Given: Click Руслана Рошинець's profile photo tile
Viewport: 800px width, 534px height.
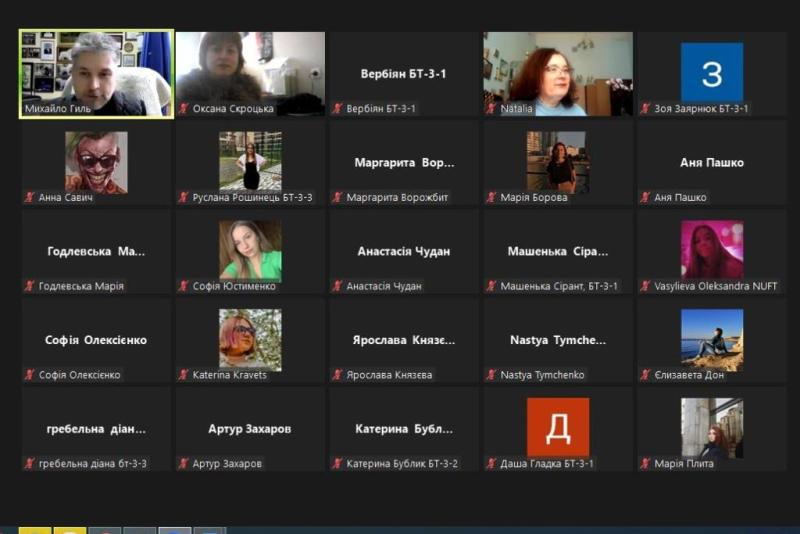Looking at the screenshot, I should [250, 161].
